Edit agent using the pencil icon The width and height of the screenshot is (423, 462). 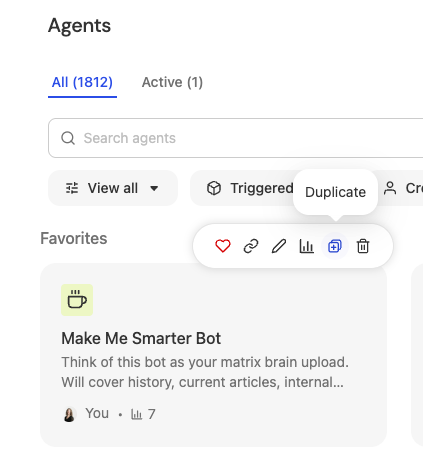click(279, 246)
